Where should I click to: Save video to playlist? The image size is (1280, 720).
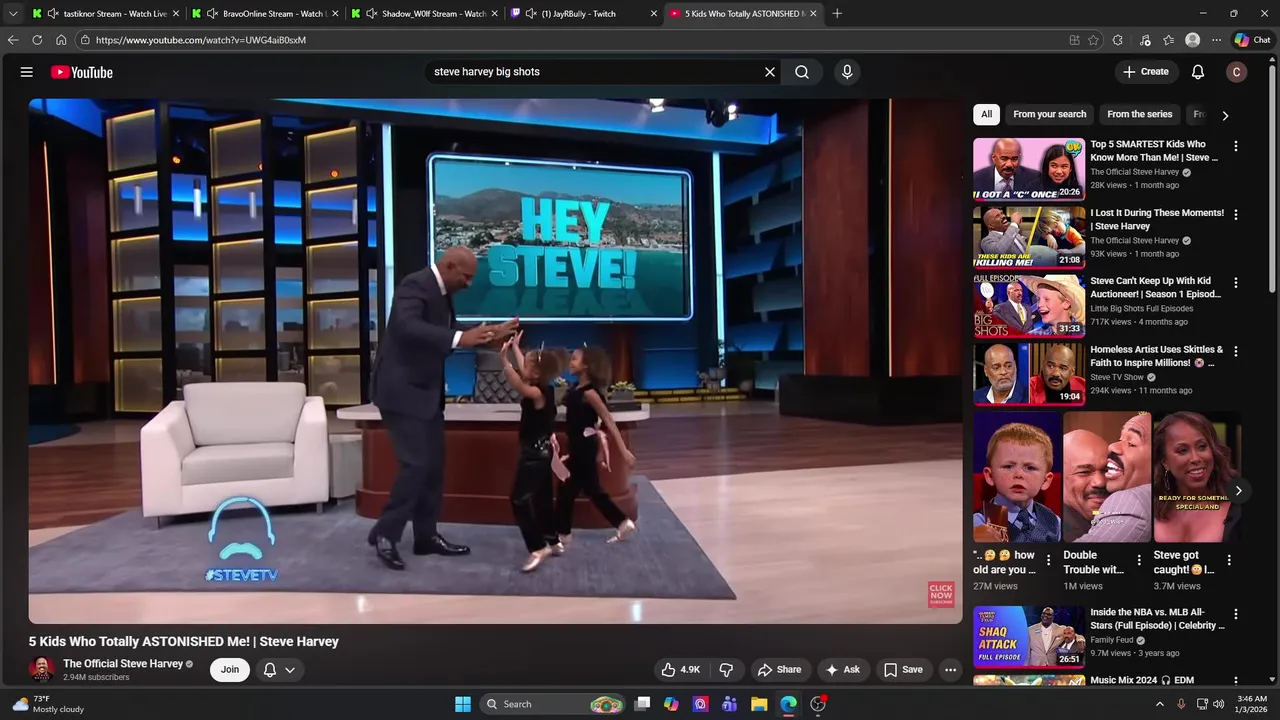[x=903, y=670]
